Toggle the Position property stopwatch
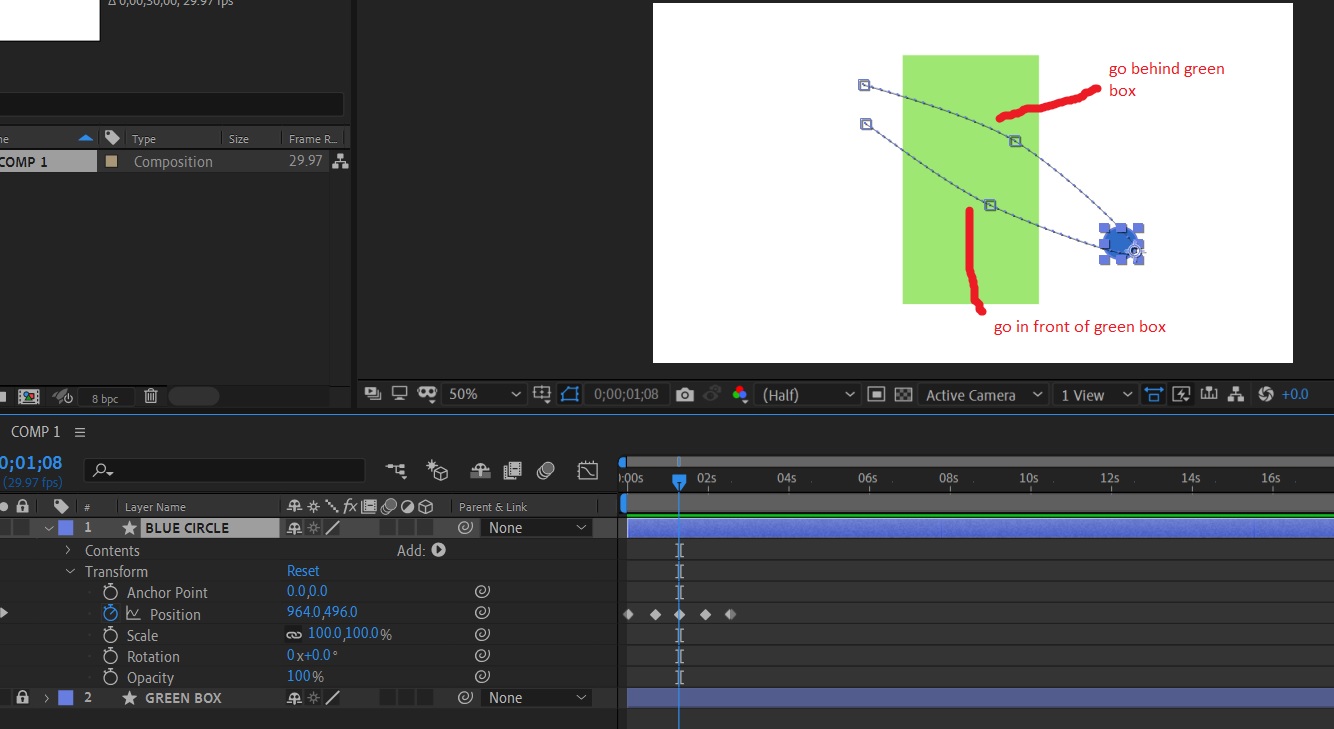Image resolution: width=1334 pixels, height=729 pixels. [111, 613]
